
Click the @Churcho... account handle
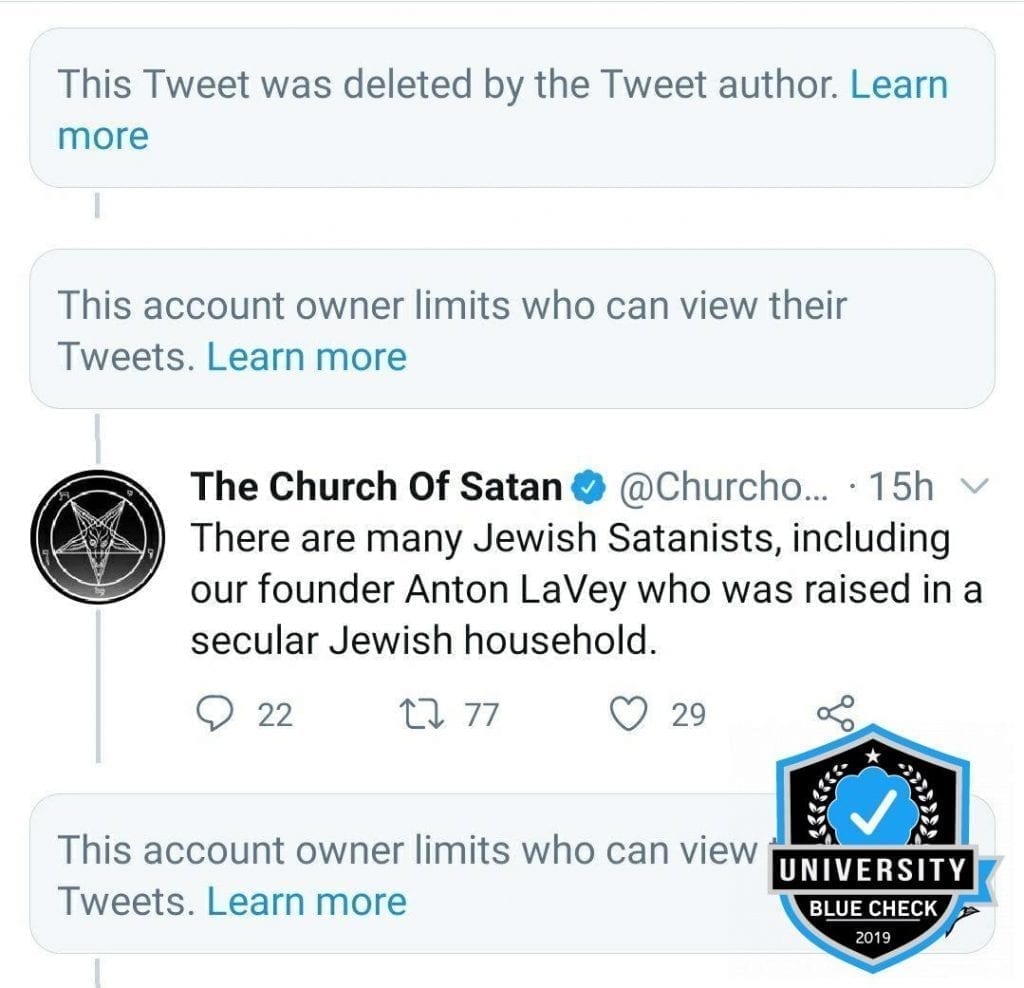[x=724, y=487]
